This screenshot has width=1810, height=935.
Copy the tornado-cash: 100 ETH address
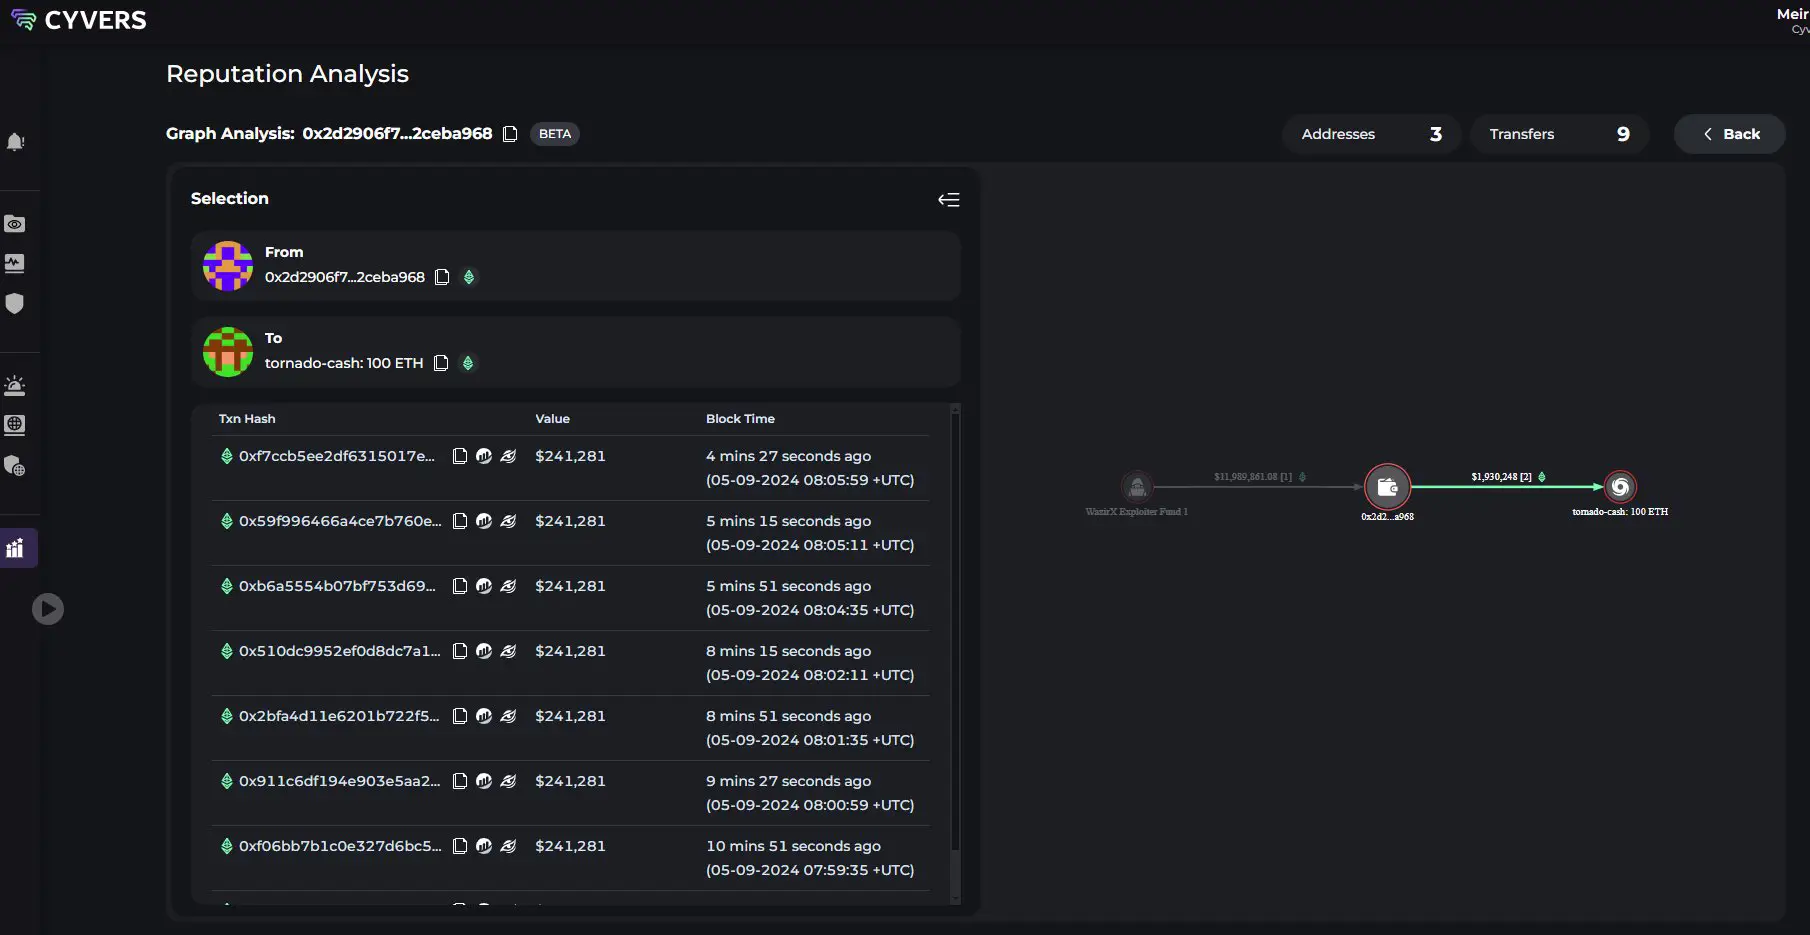(x=441, y=363)
